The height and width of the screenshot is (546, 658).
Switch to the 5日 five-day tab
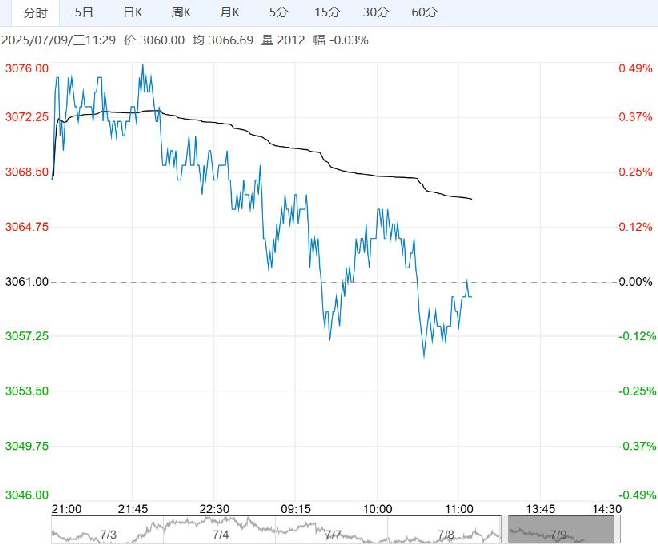click(84, 12)
